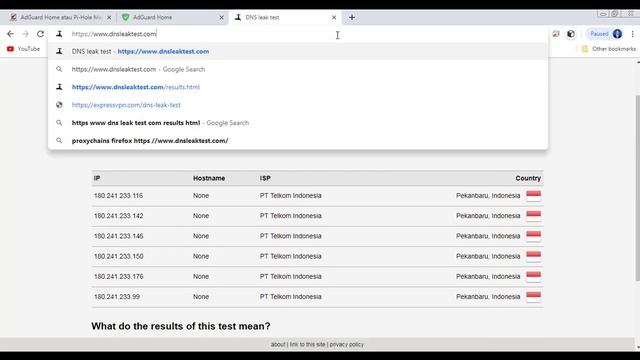Click the 'What do the results of this test mean?' heading
Viewport: 640px width, 360px height.
(x=181, y=326)
